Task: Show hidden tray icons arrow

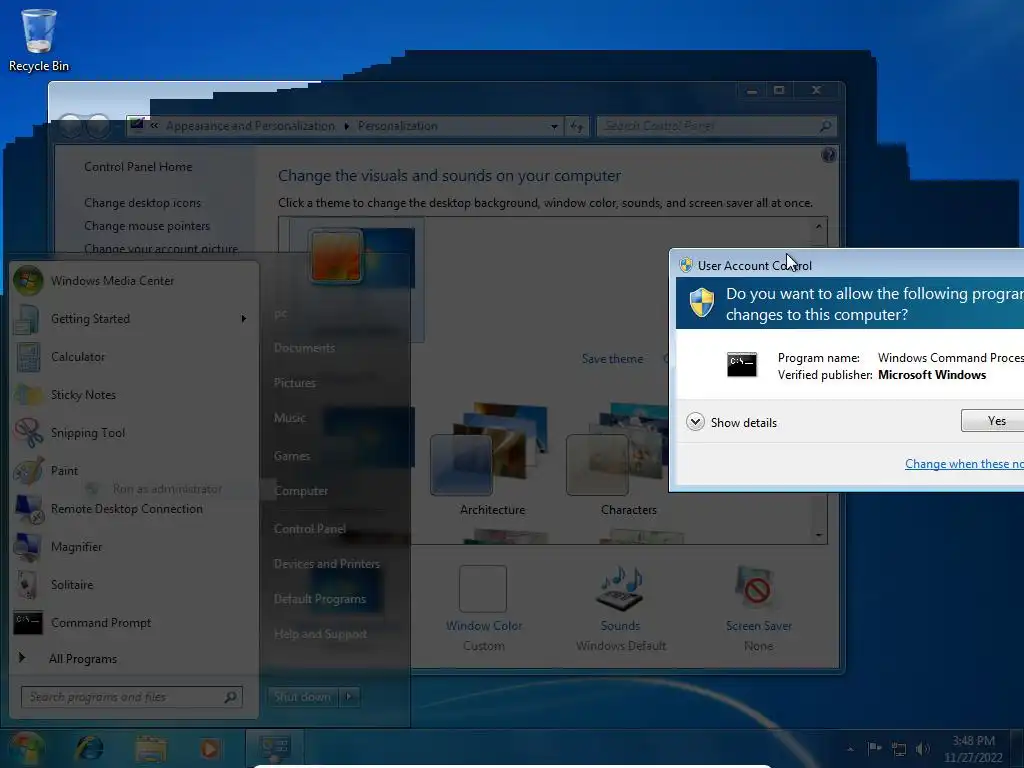Action: tap(850, 749)
